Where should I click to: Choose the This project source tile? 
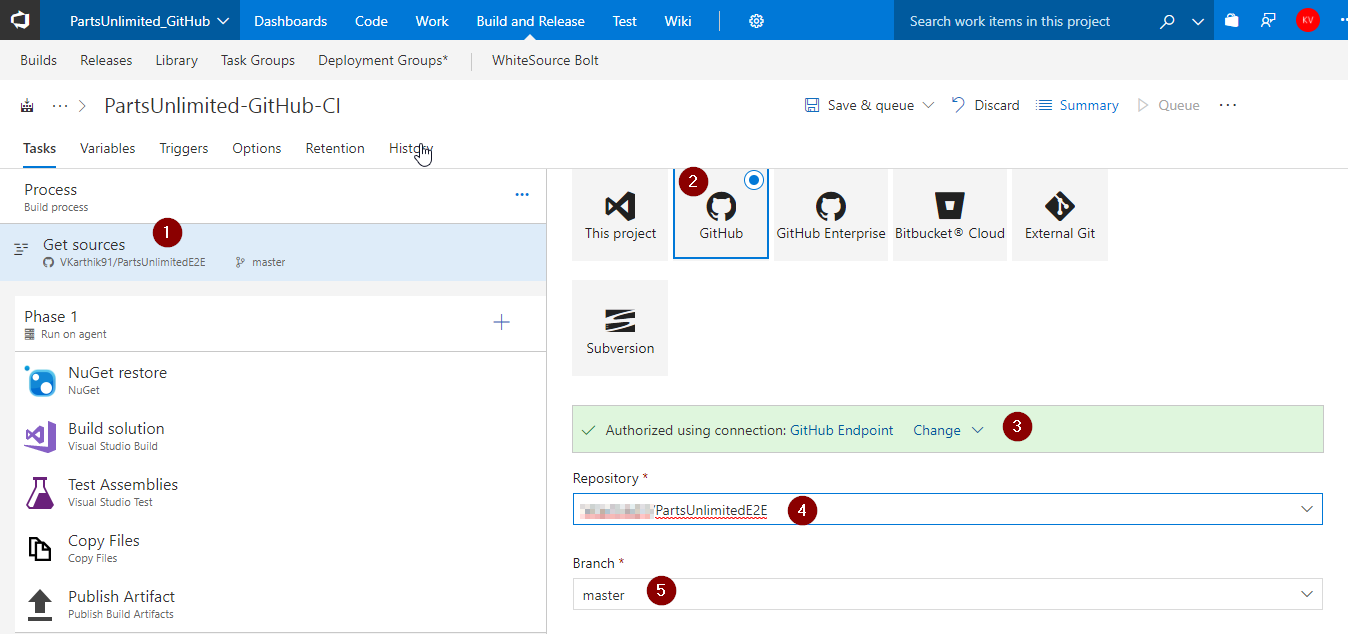620,215
